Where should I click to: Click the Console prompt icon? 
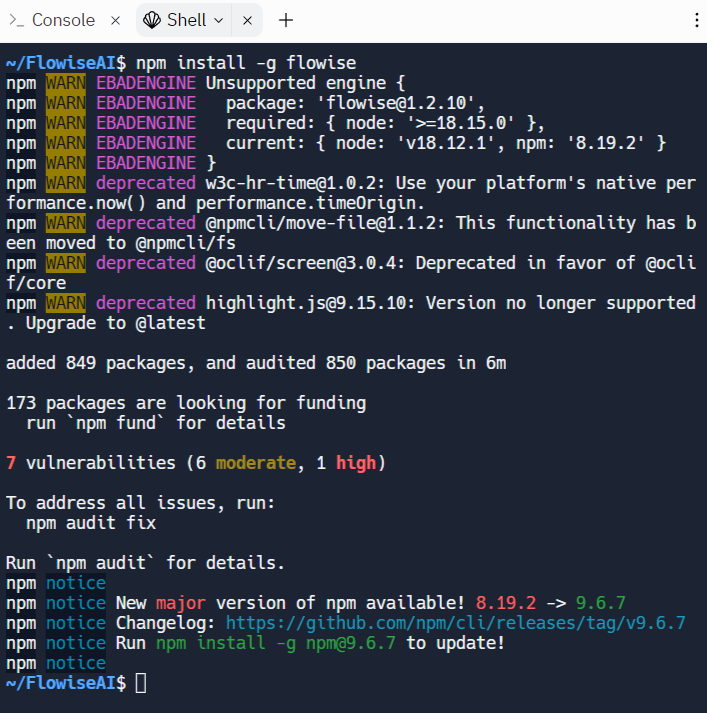[18, 20]
